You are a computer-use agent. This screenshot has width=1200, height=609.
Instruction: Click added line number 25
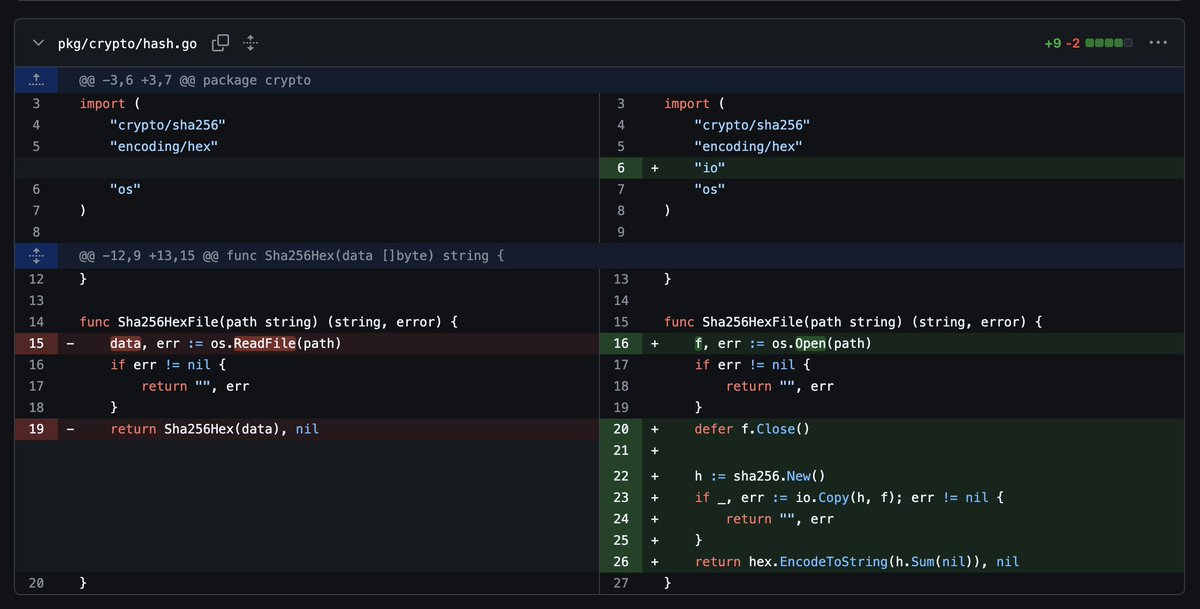pos(621,540)
